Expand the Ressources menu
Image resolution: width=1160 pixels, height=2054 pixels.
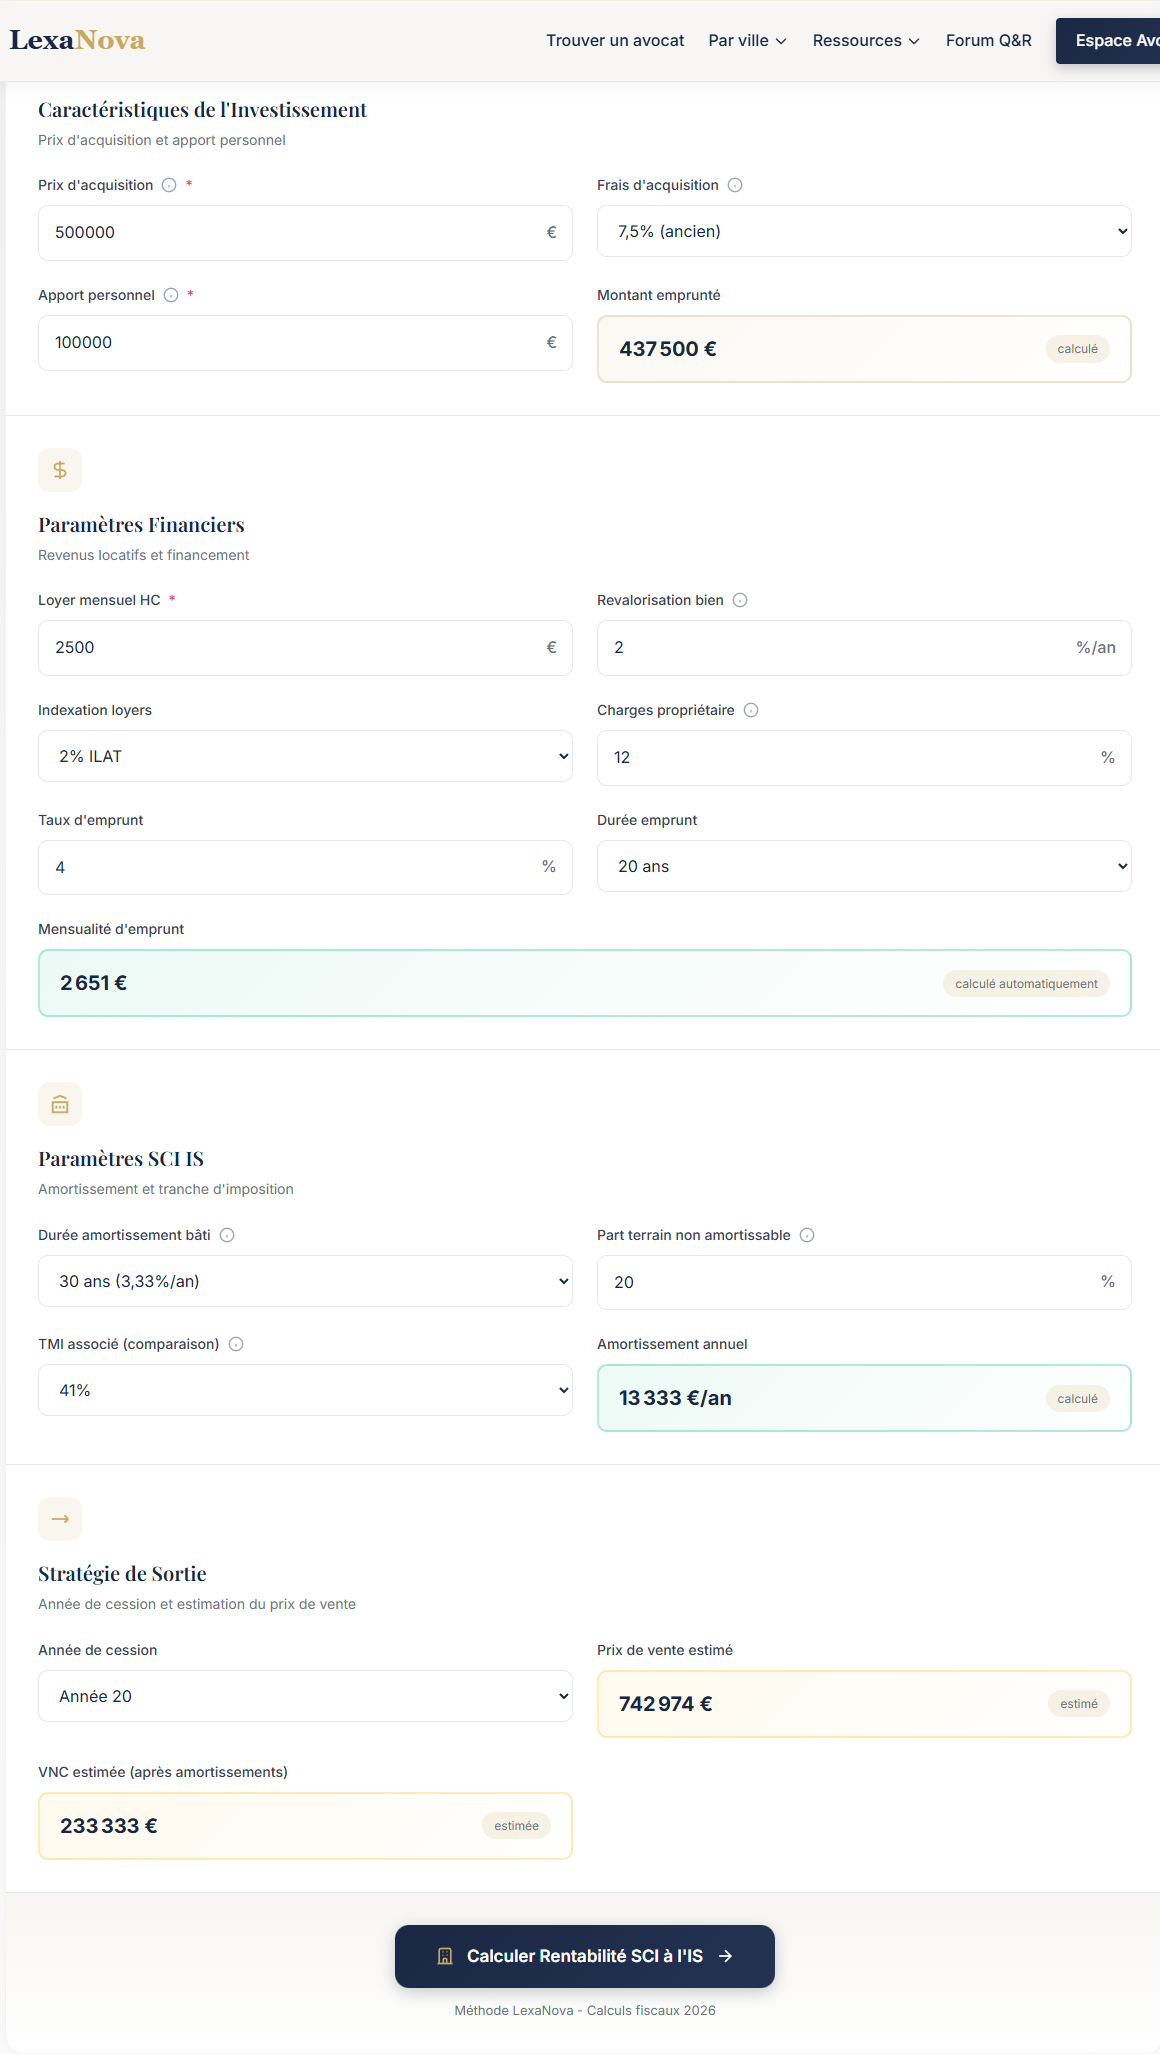[x=865, y=41]
